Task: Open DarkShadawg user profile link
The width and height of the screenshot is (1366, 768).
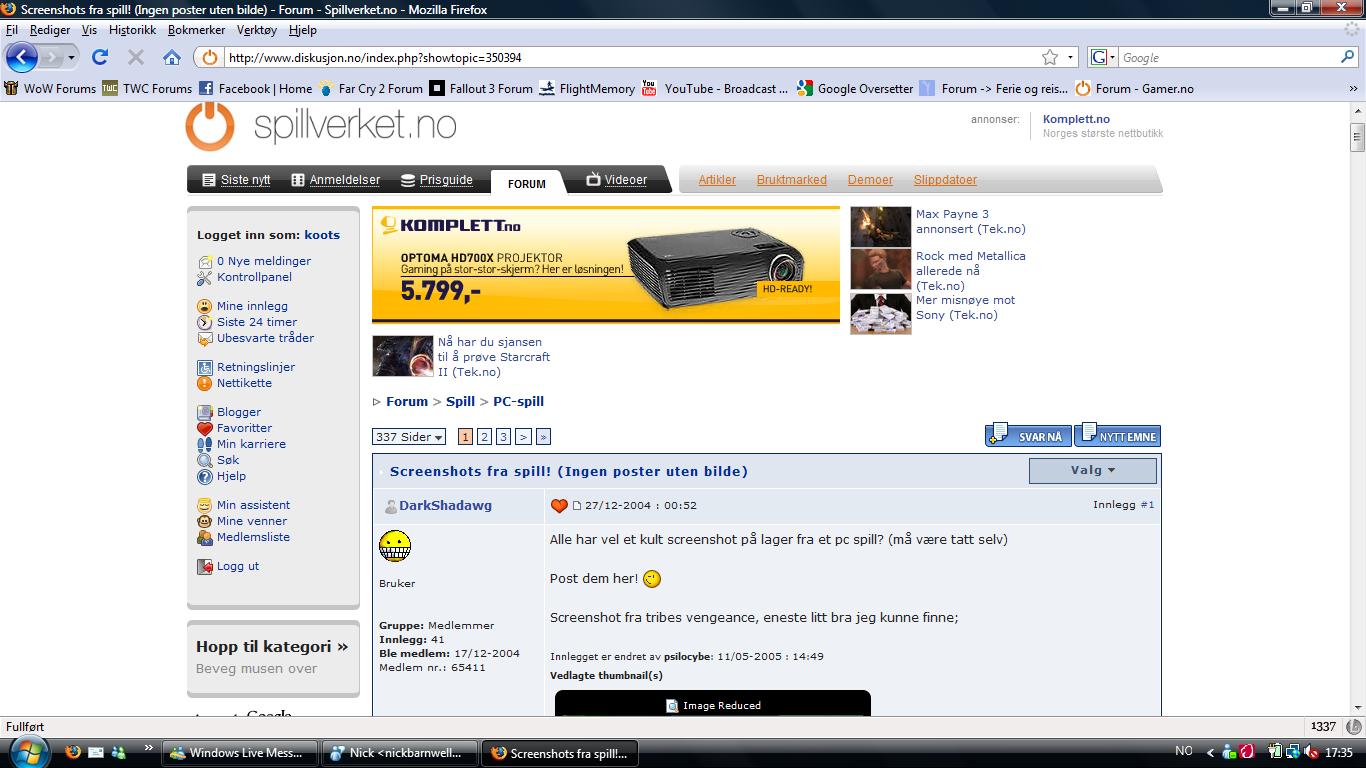Action: pyautogui.click(x=445, y=506)
